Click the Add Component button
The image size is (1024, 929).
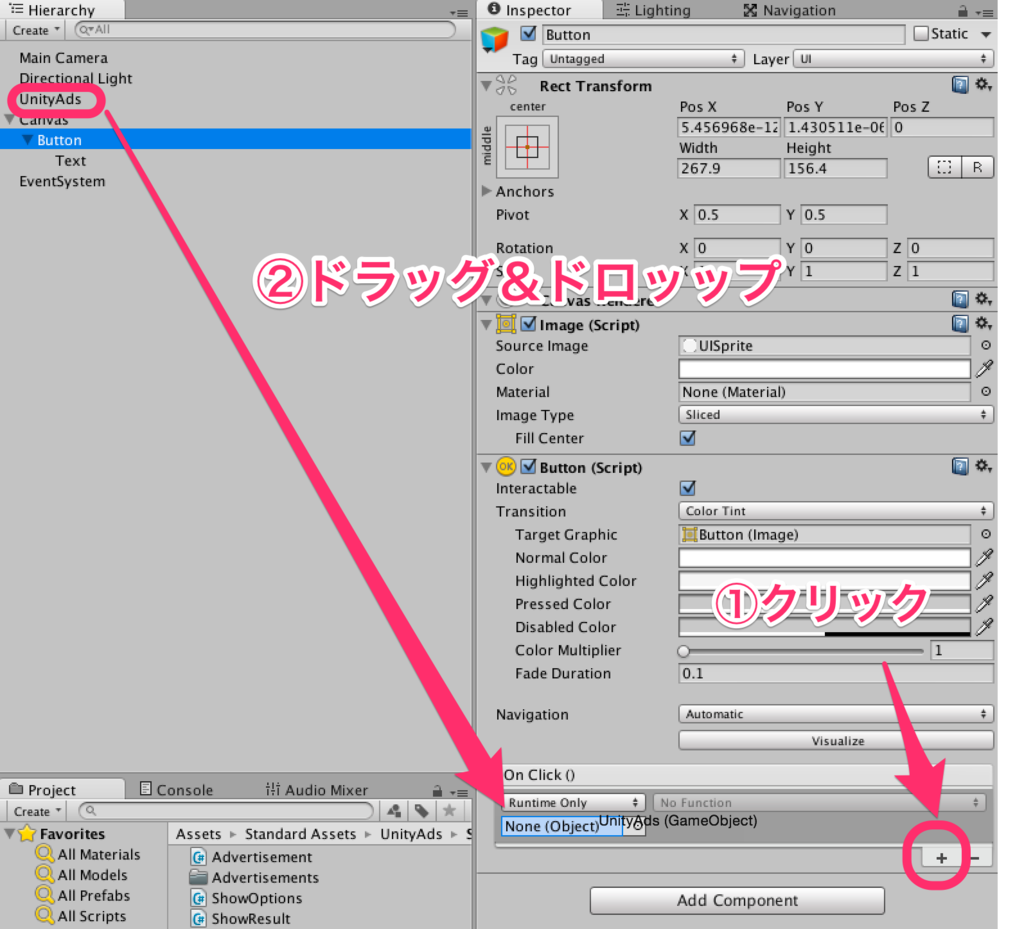(736, 900)
